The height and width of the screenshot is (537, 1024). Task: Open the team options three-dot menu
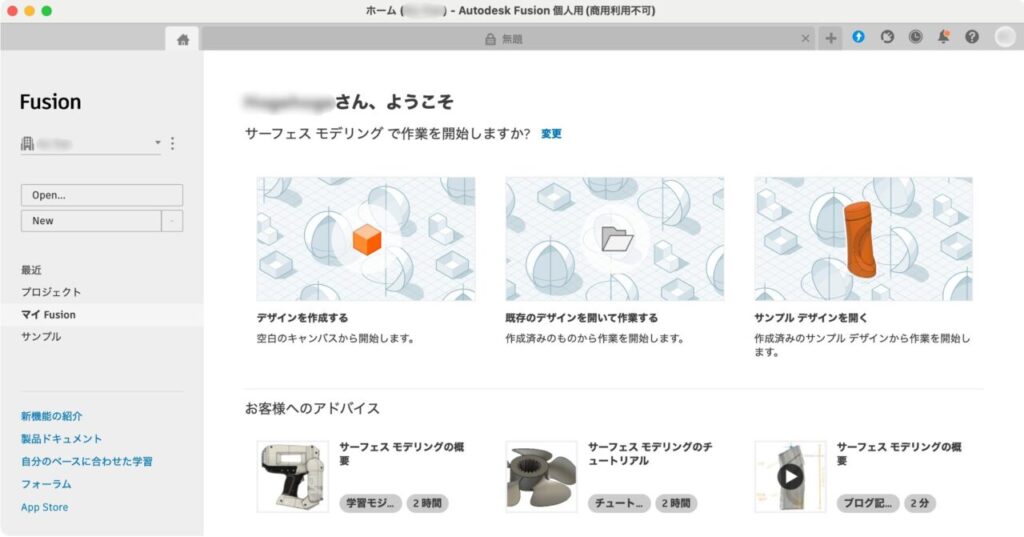click(x=172, y=143)
